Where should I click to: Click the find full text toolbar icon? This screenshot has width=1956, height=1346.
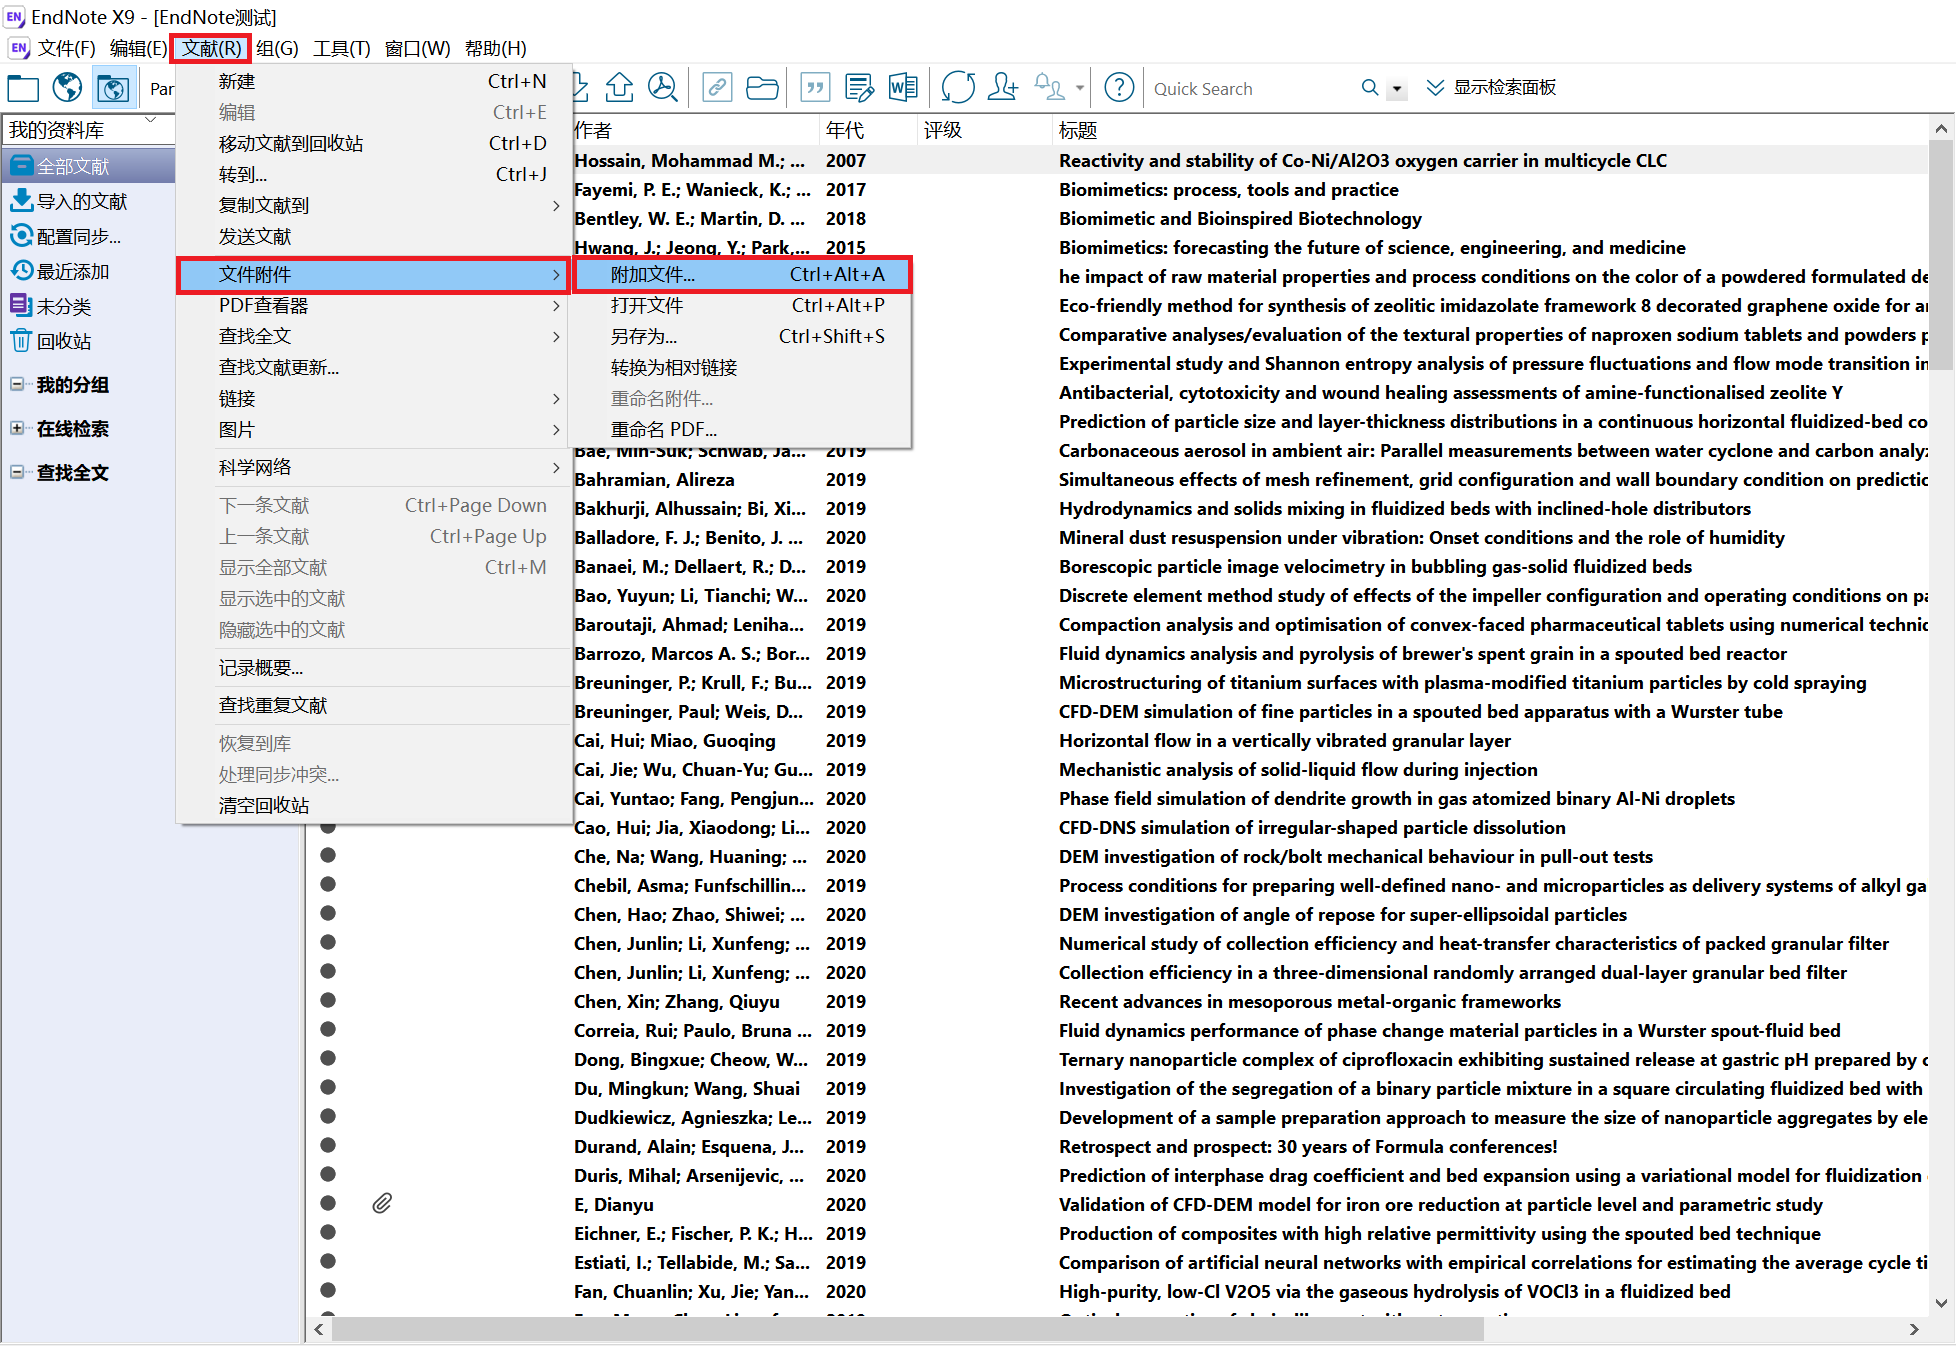point(663,88)
